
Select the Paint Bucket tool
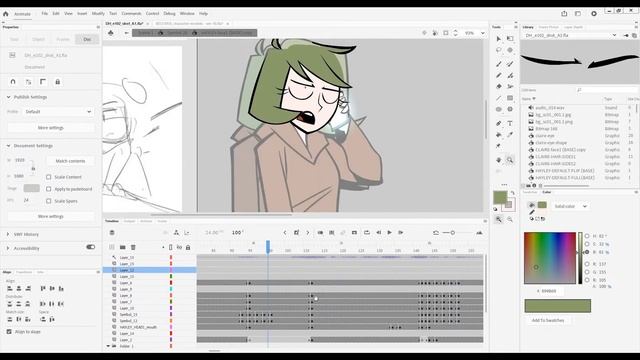coord(498,135)
